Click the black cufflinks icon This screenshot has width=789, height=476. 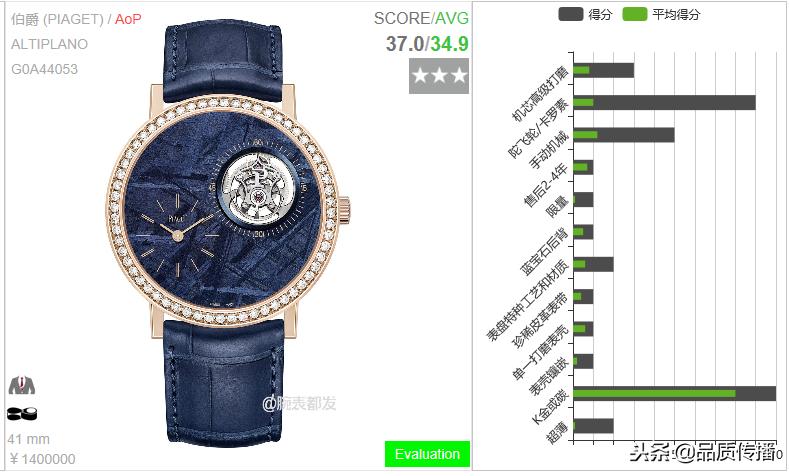tap(22, 414)
